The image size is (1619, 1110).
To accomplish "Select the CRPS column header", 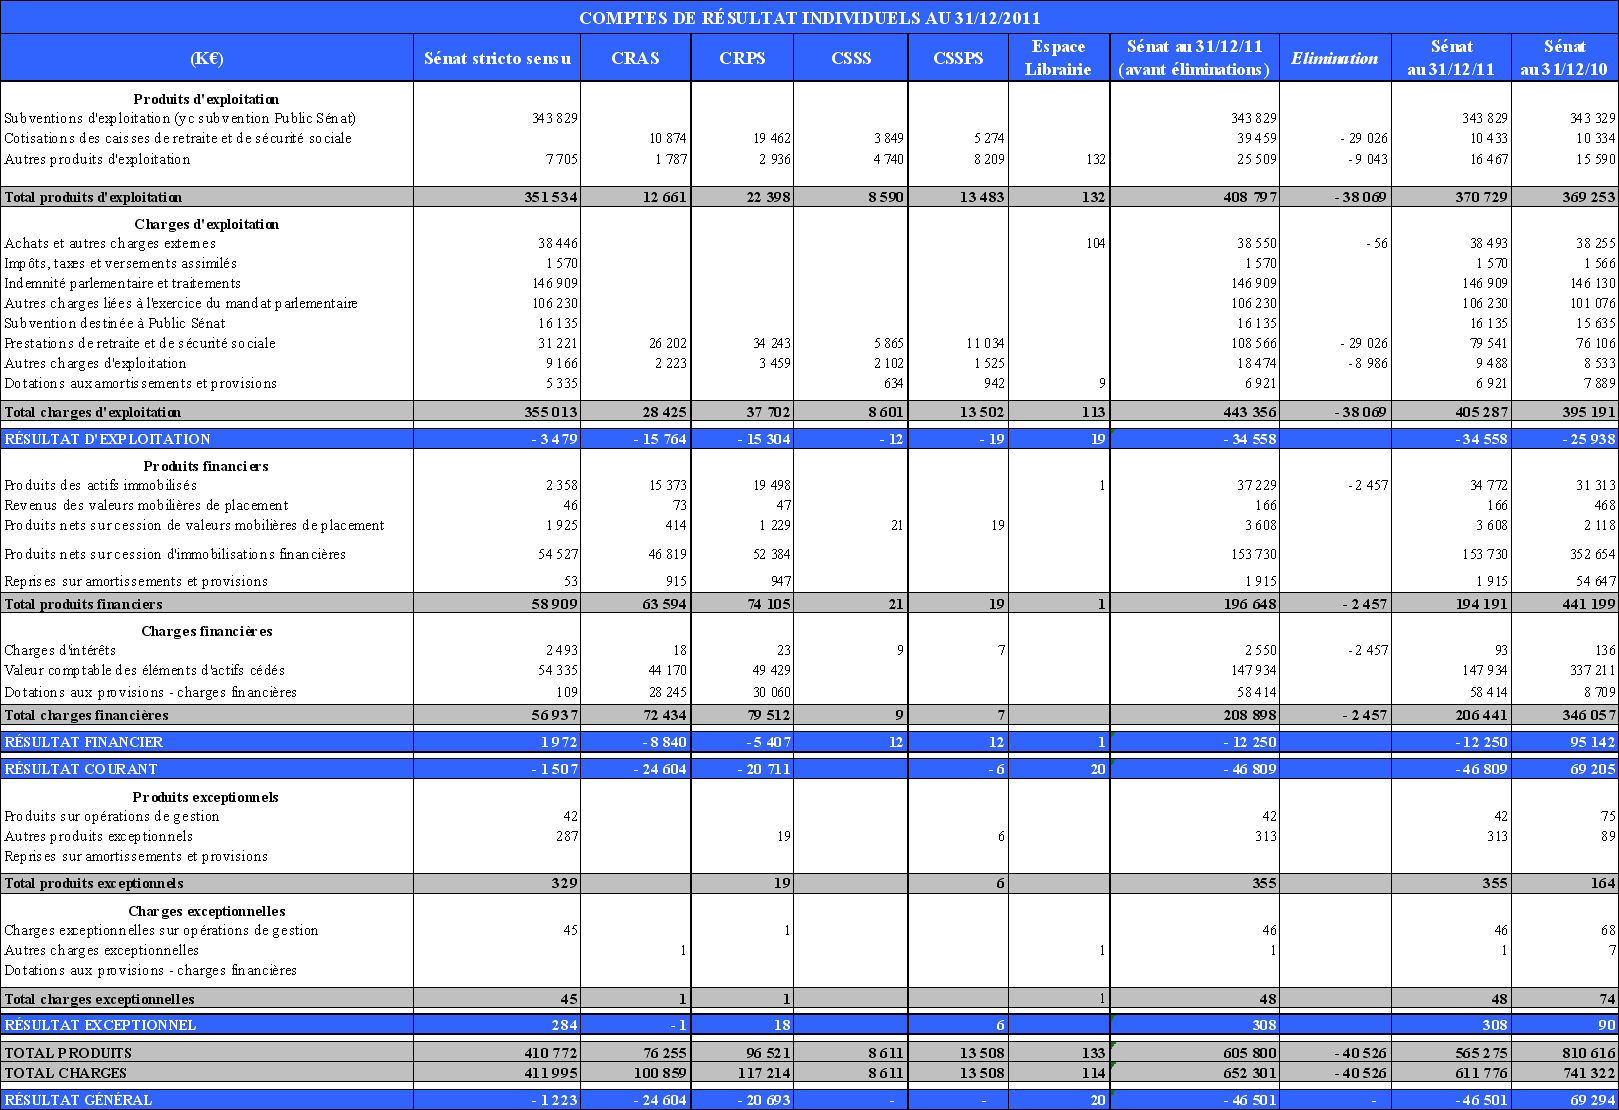I will coord(742,58).
